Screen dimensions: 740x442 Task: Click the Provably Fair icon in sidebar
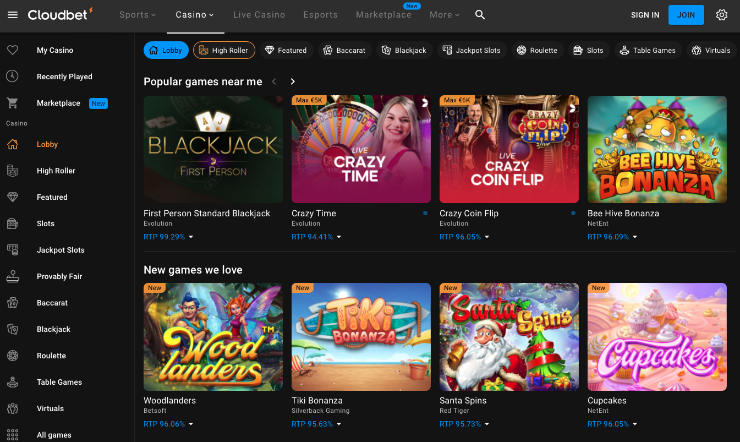pyautogui.click(x=13, y=276)
